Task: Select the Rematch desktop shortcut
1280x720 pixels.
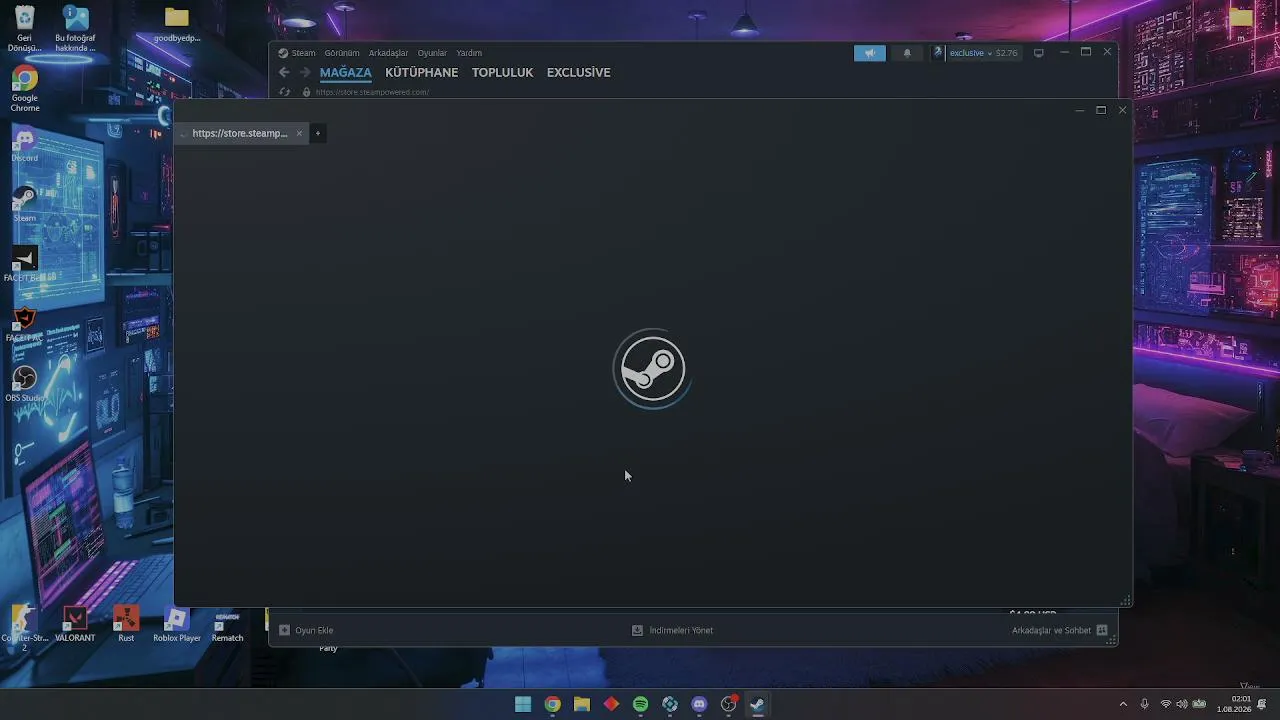Action: click(227, 625)
